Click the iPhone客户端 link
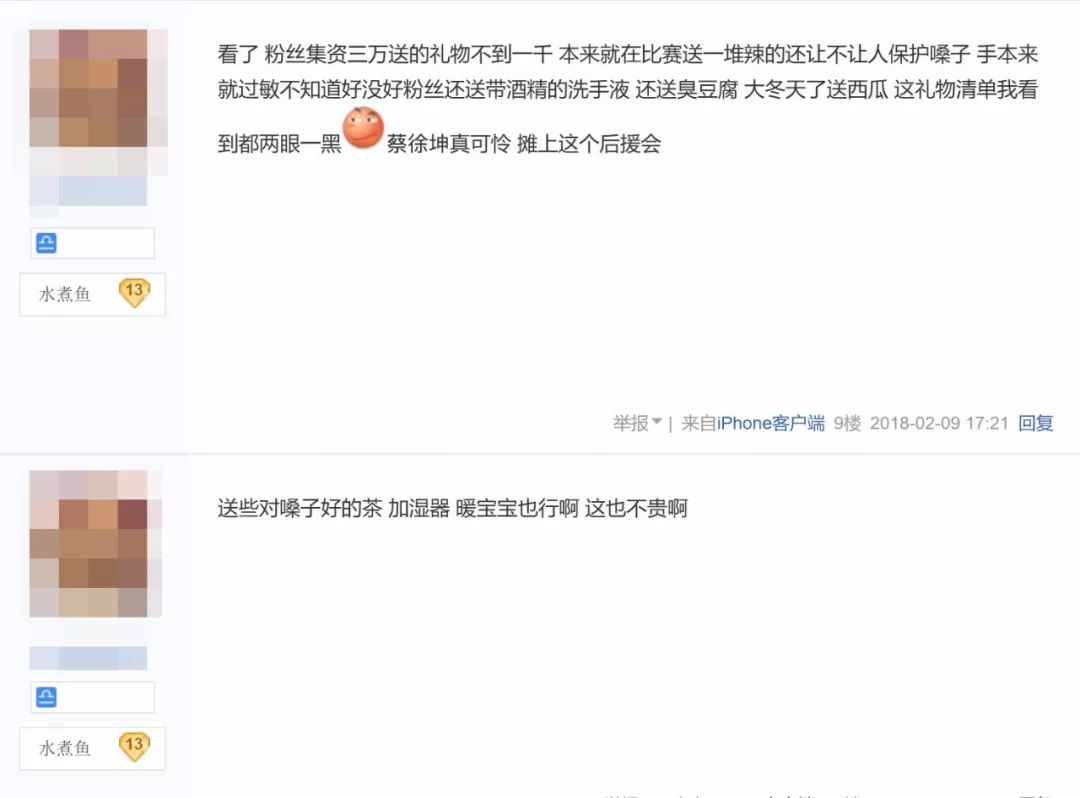Screen dimensions: 1080x798 (x=771, y=423)
